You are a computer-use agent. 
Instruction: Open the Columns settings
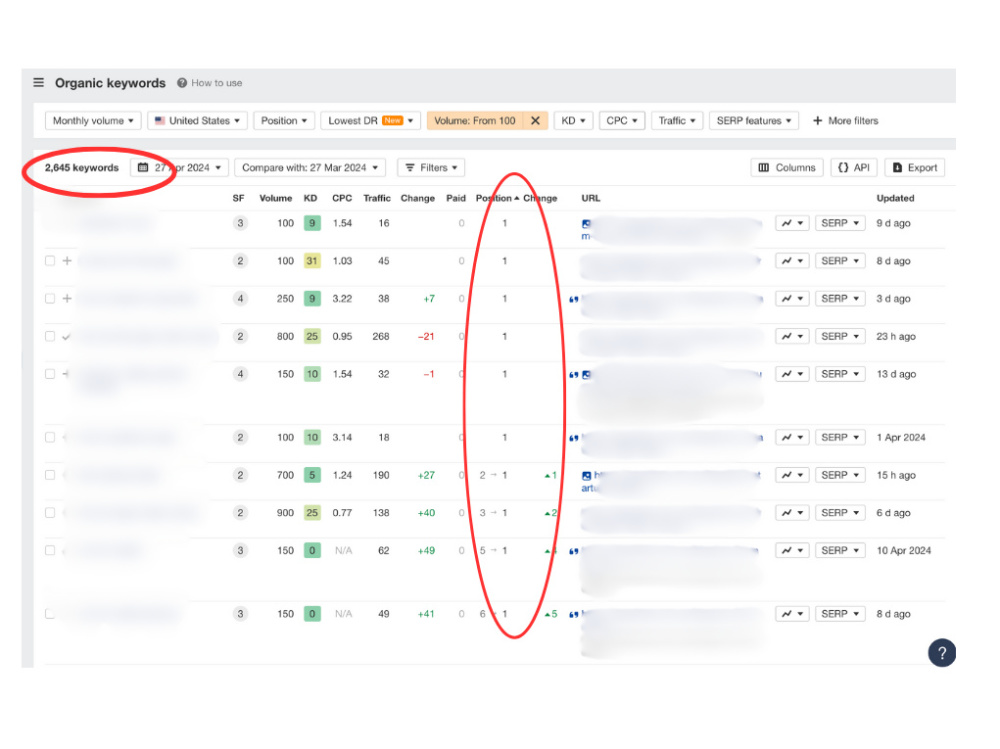pyautogui.click(x=787, y=168)
